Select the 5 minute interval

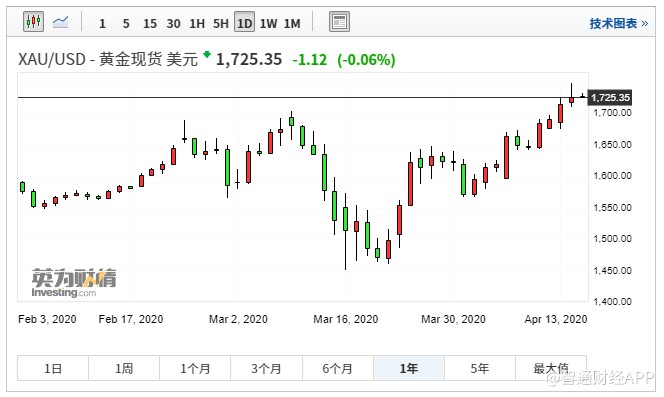click(x=126, y=23)
